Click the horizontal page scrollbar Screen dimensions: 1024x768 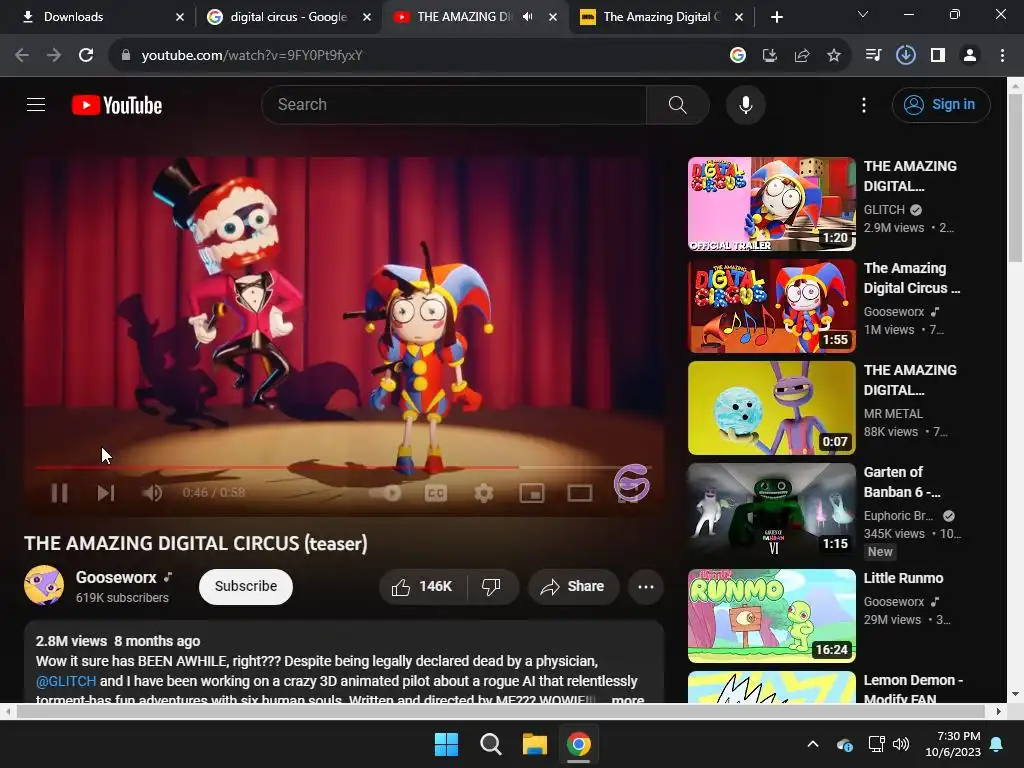(x=500, y=711)
